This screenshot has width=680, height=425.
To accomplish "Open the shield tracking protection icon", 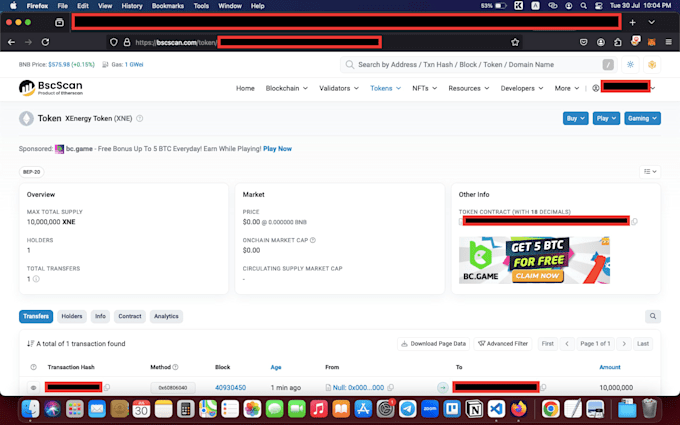I will pyautogui.click(x=114, y=42).
